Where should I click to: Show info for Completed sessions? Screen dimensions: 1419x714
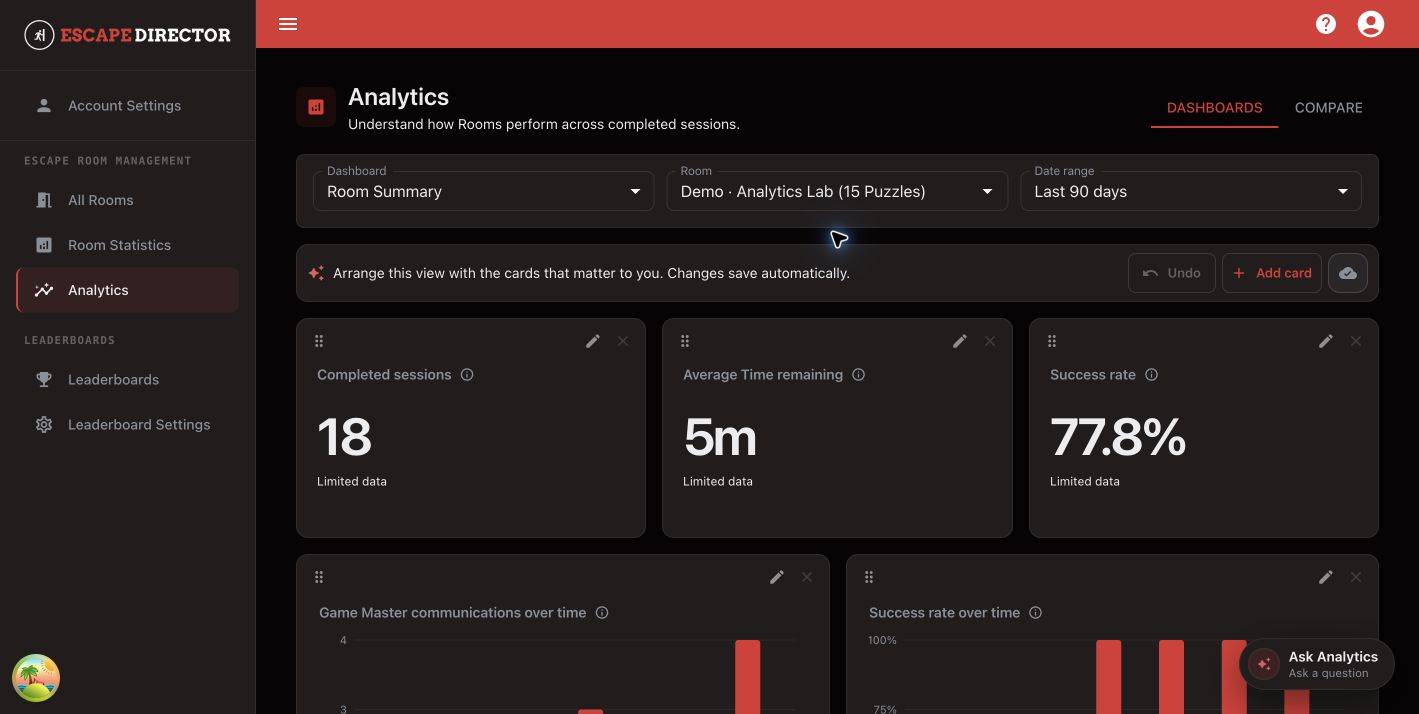(x=467, y=375)
